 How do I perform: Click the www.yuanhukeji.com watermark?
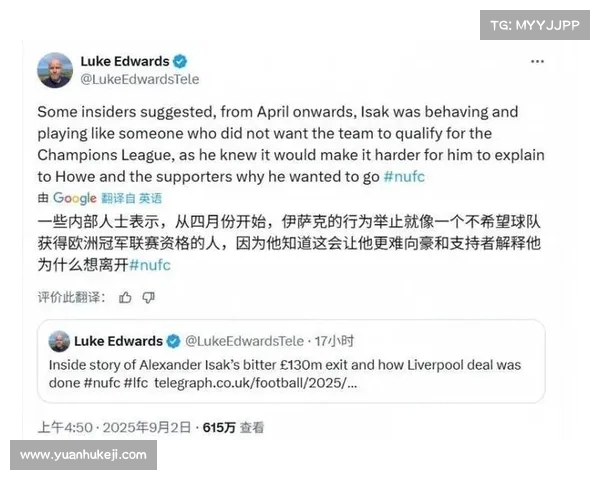point(83,455)
